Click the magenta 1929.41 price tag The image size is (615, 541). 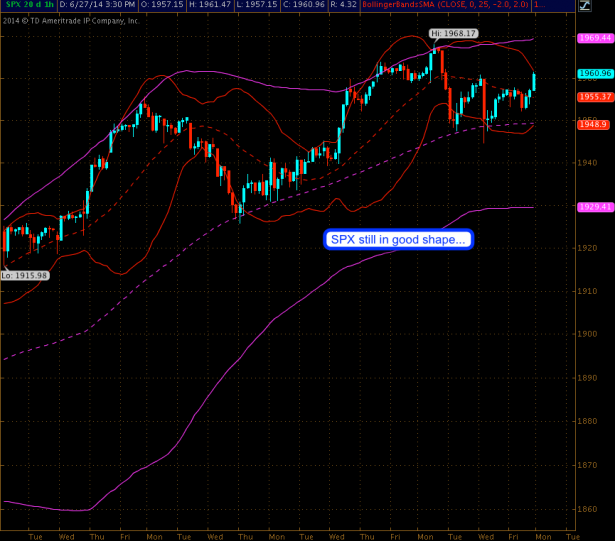(594, 207)
